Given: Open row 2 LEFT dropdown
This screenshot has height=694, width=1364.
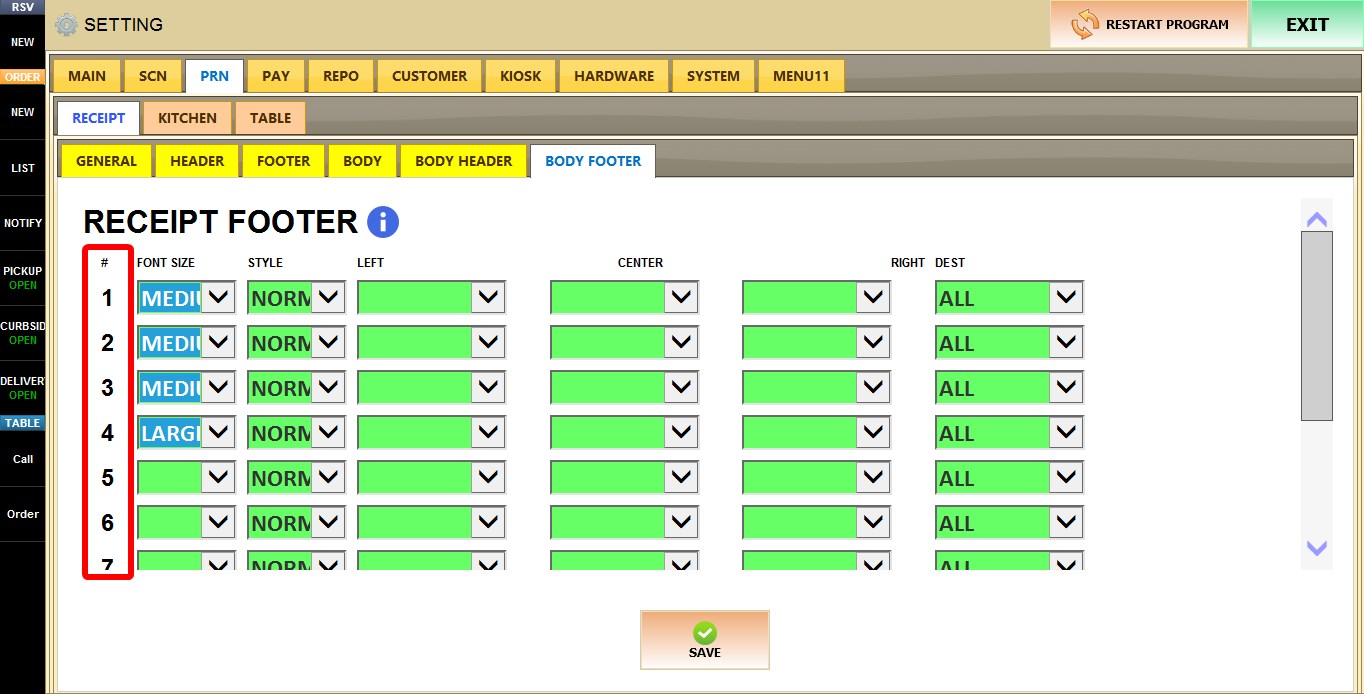Looking at the screenshot, I should [x=488, y=342].
